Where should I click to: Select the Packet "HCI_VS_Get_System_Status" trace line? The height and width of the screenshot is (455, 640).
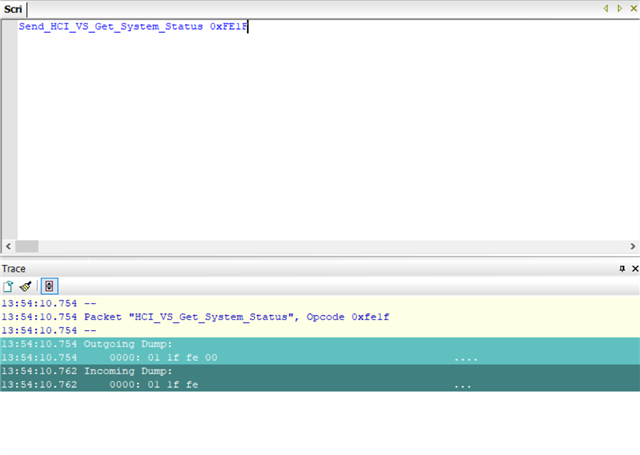320,317
